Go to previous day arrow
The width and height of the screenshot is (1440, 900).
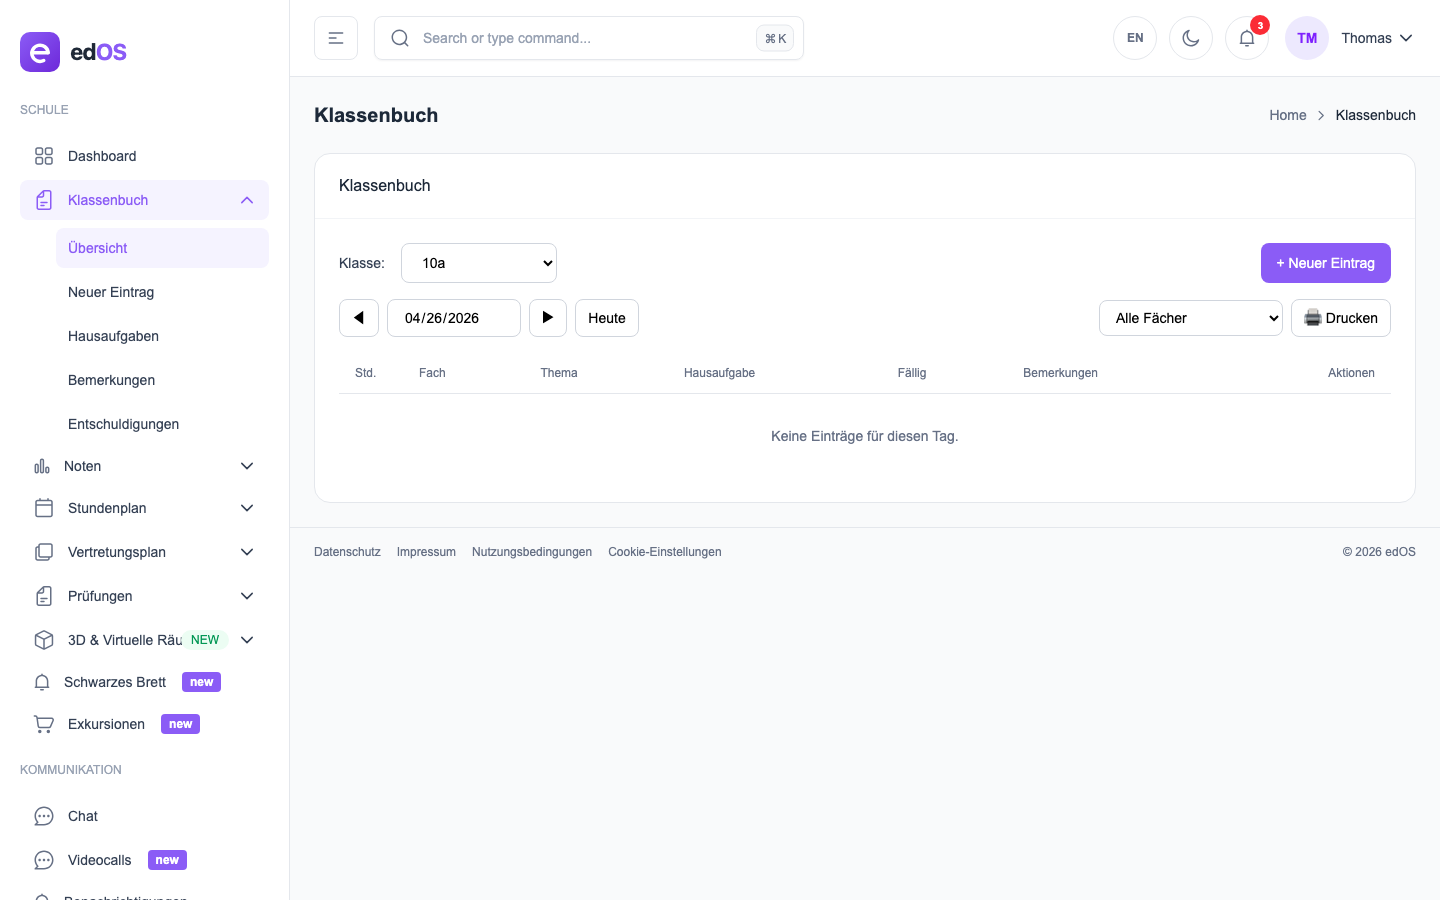coord(359,318)
